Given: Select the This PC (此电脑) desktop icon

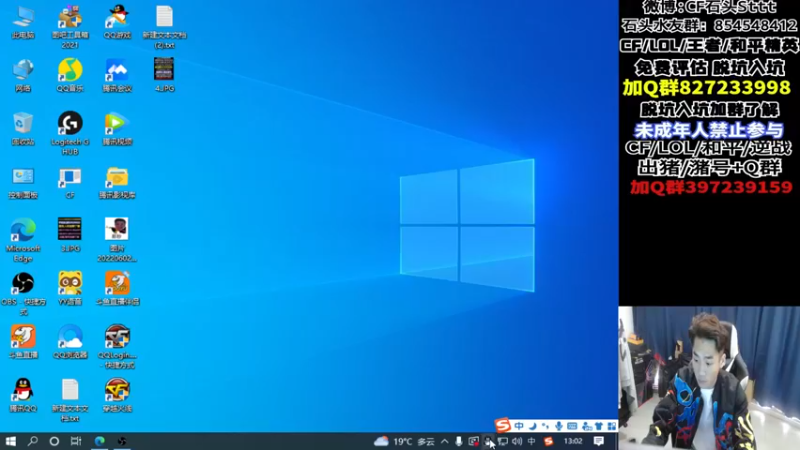Looking at the screenshot, I should (x=23, y=22).
